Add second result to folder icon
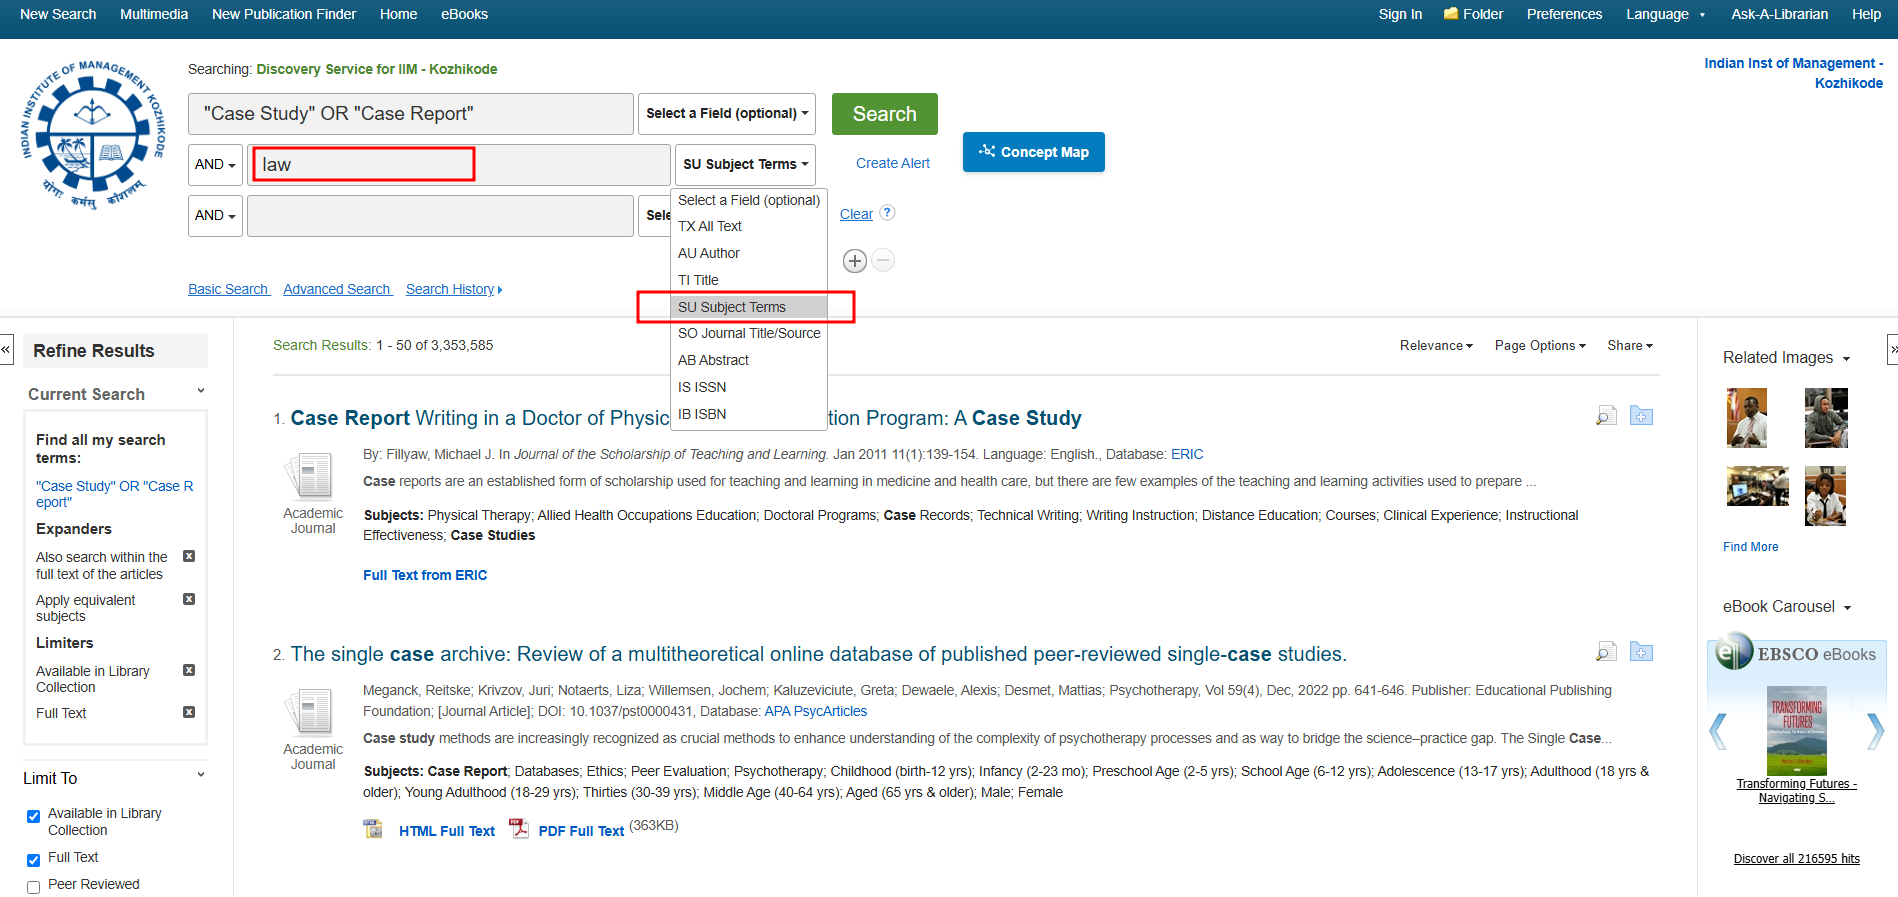The image size is (1898, 897). point(1641,652)
